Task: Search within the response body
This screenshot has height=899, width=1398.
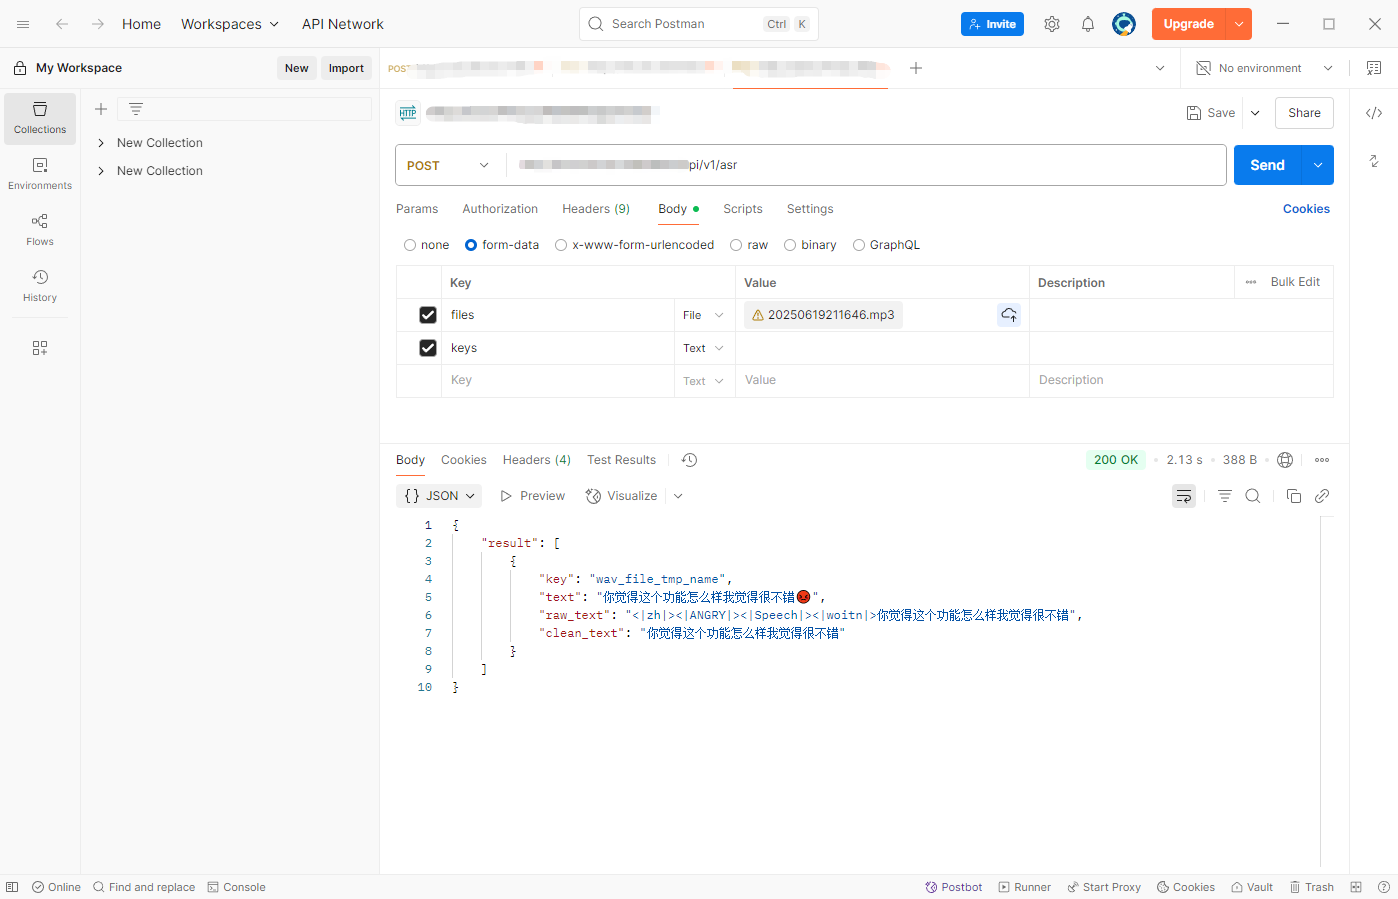Action: (1252, 496)
